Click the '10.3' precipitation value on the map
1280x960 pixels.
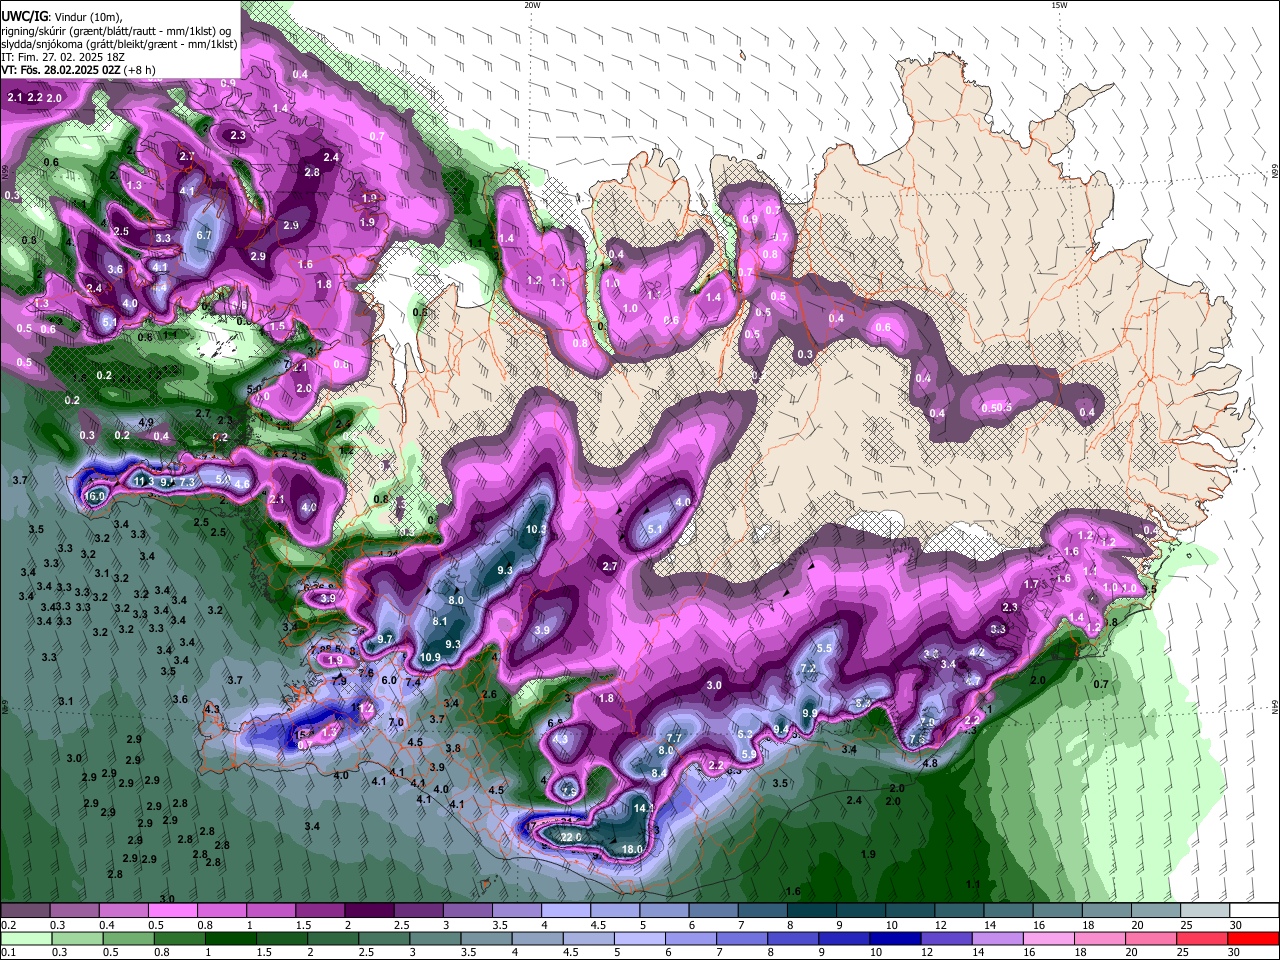(536, 529)
